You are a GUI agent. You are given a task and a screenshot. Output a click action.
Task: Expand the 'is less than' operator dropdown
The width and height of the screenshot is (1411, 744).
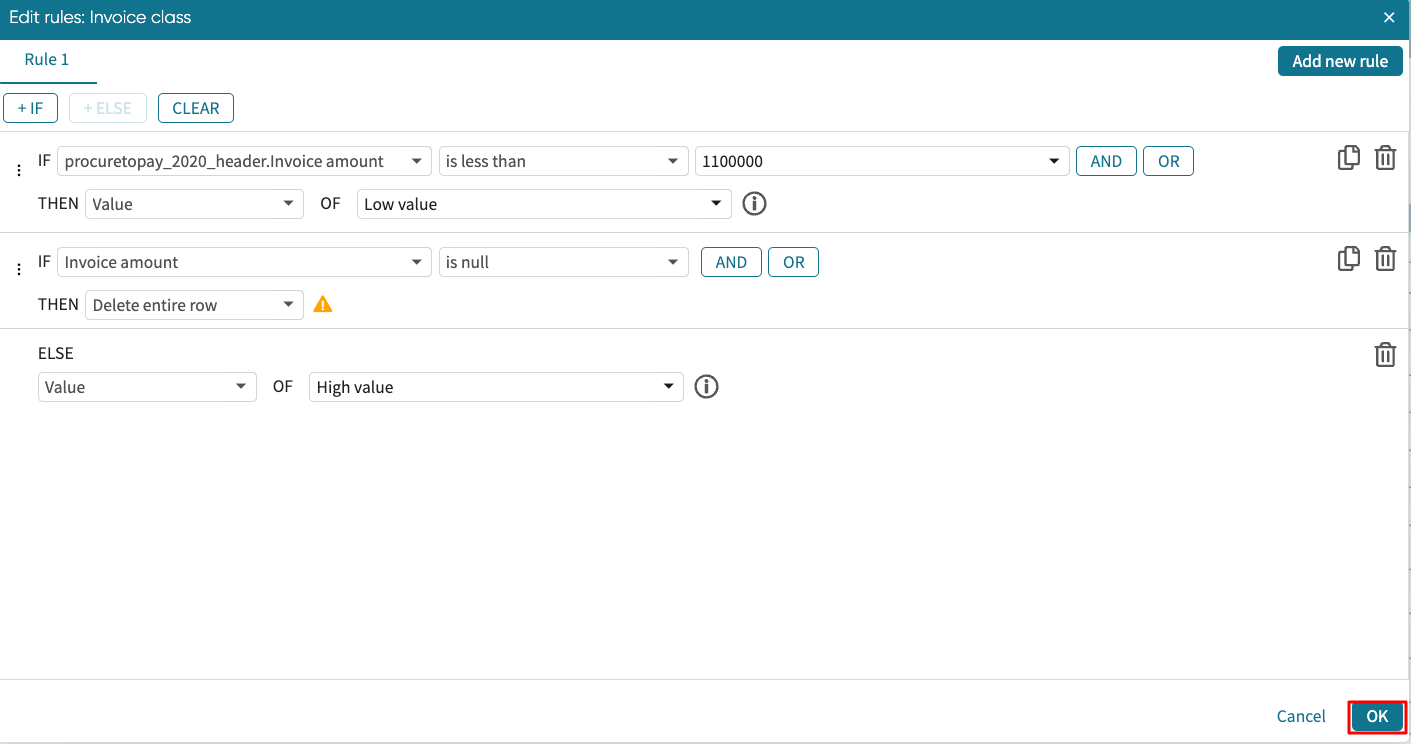coord(562,161)
